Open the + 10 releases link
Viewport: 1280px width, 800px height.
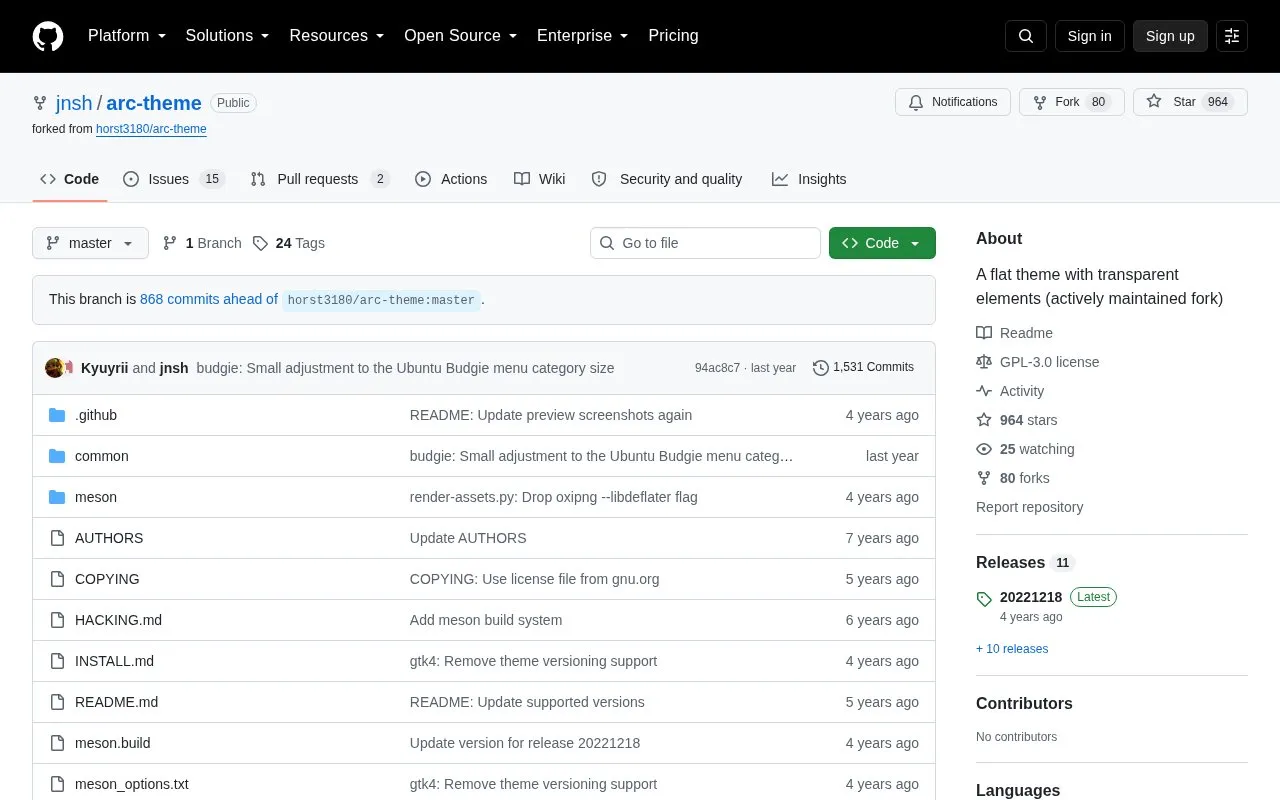pyautogui.click(x=1012, y=649)
